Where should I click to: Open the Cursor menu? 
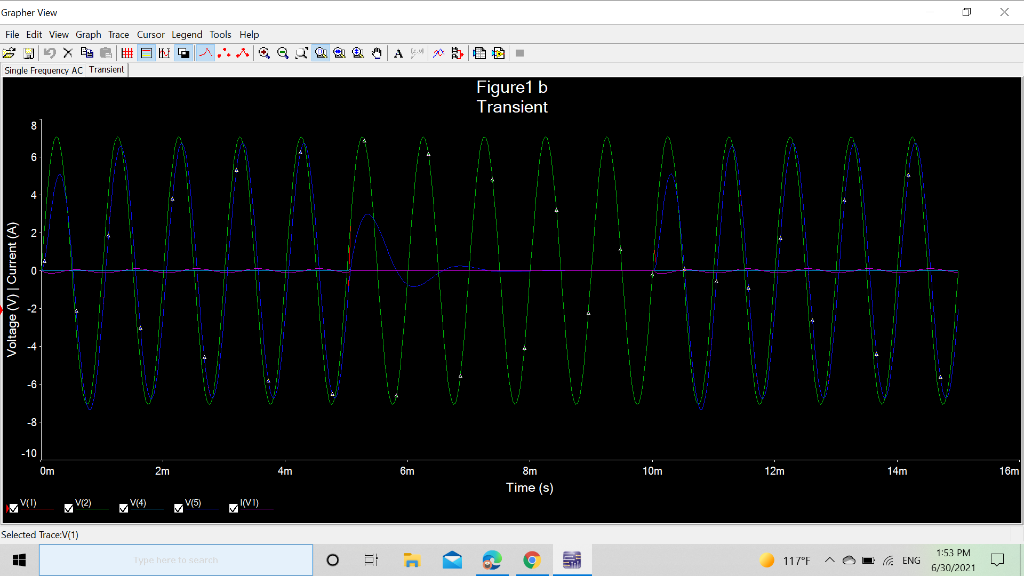151,34
